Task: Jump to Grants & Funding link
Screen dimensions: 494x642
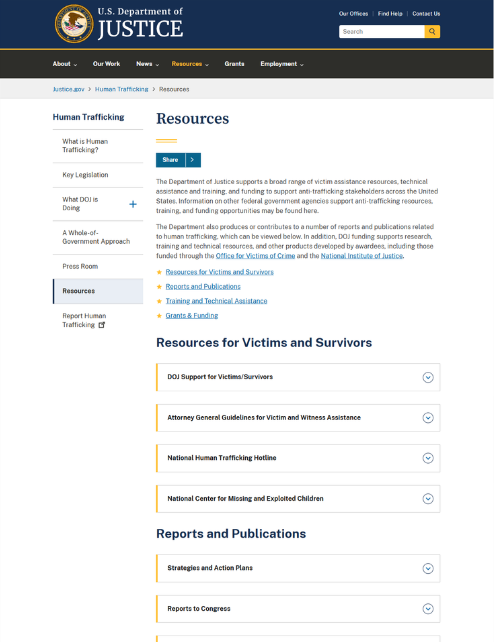Action: [x=192, y=316]
